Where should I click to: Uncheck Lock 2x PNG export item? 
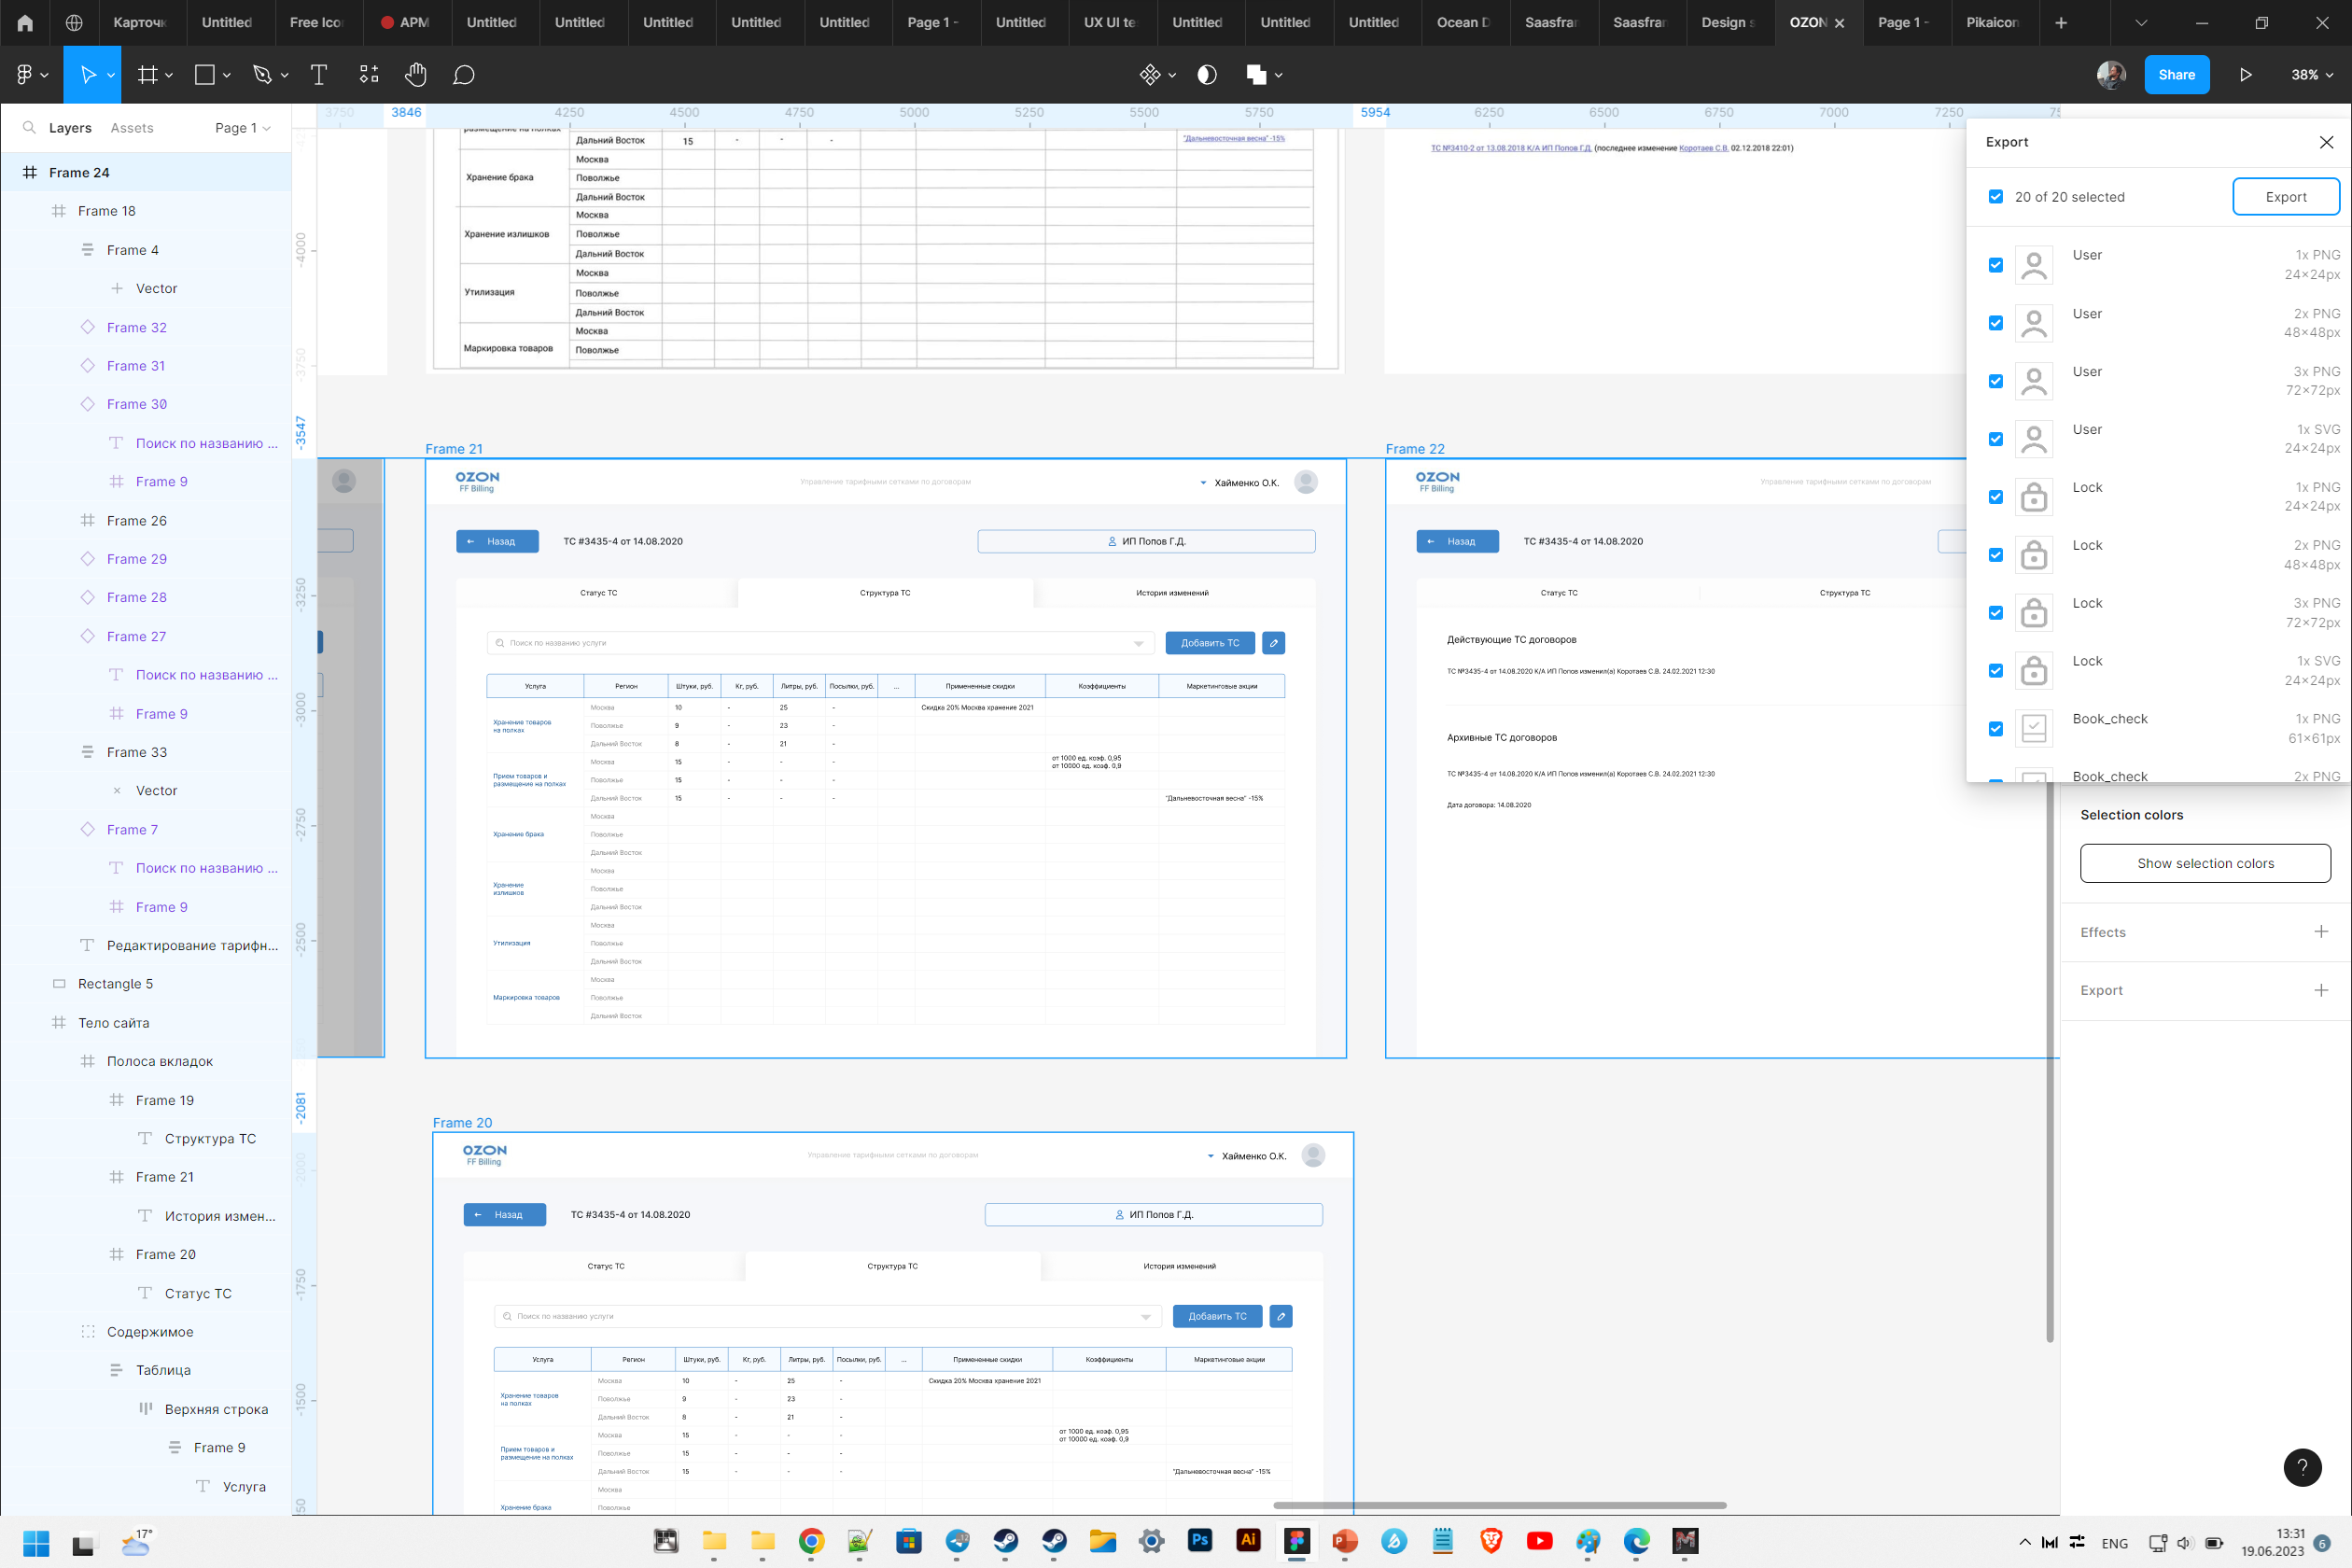coord(1996,555)
